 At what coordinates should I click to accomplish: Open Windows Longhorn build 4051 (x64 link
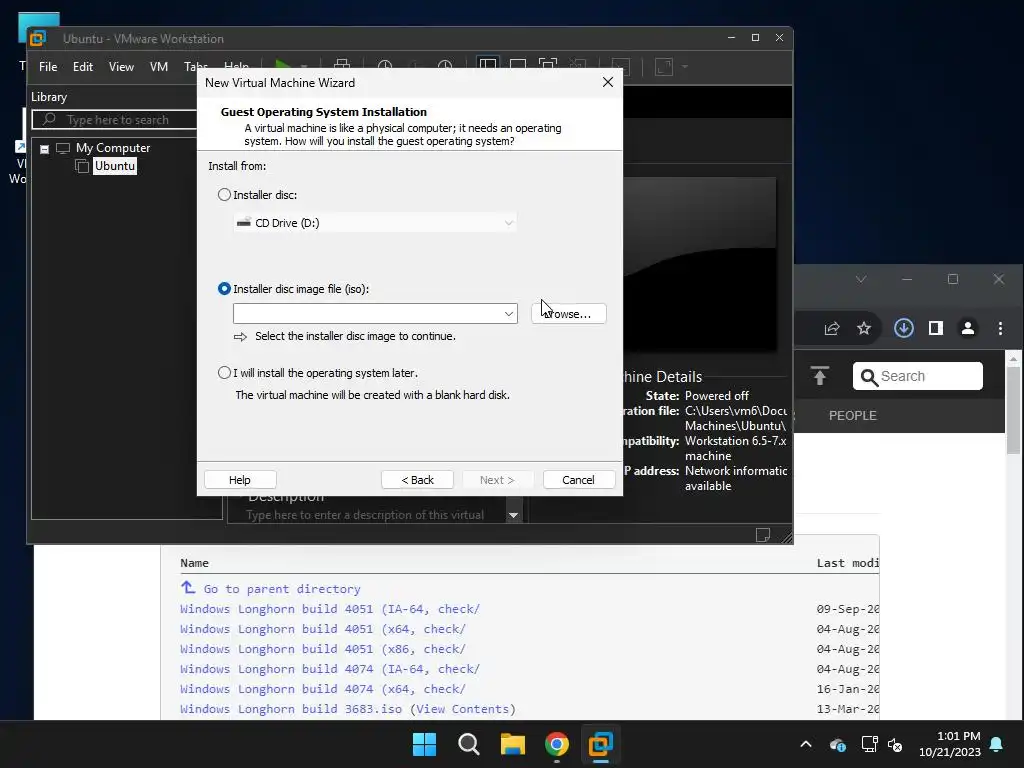pos(323,629)
